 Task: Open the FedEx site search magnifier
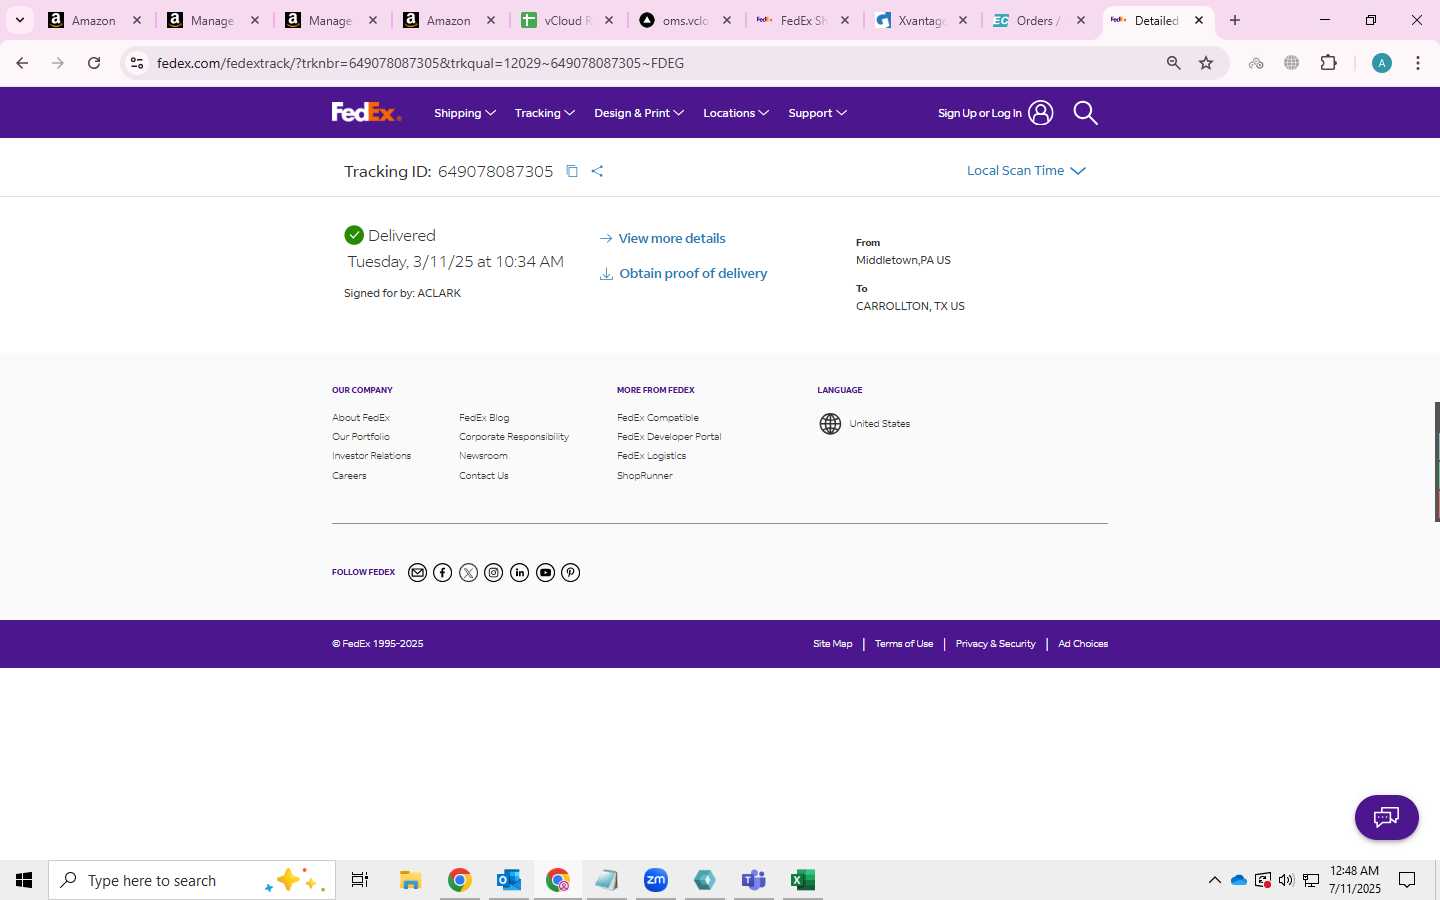(1085, 113)
